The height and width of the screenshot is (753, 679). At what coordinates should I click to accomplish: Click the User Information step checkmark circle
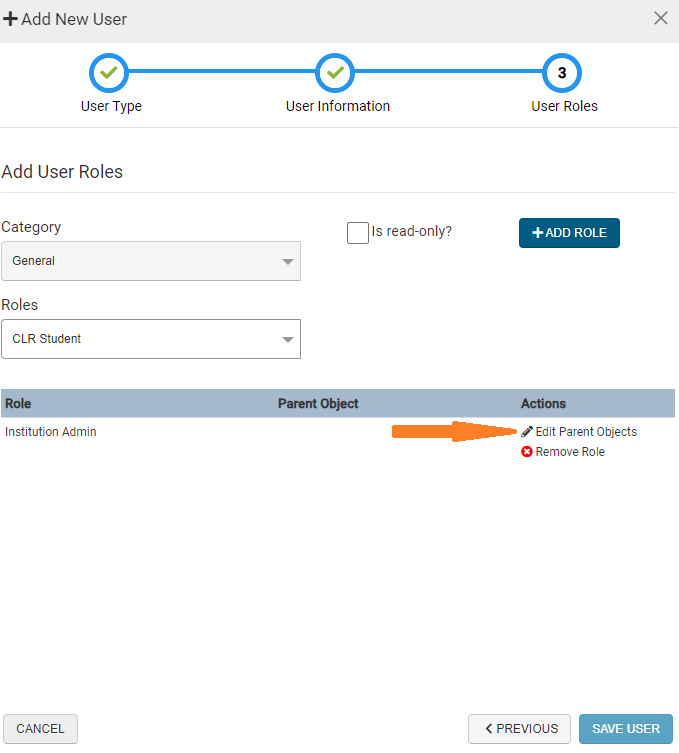coord(336,73)
